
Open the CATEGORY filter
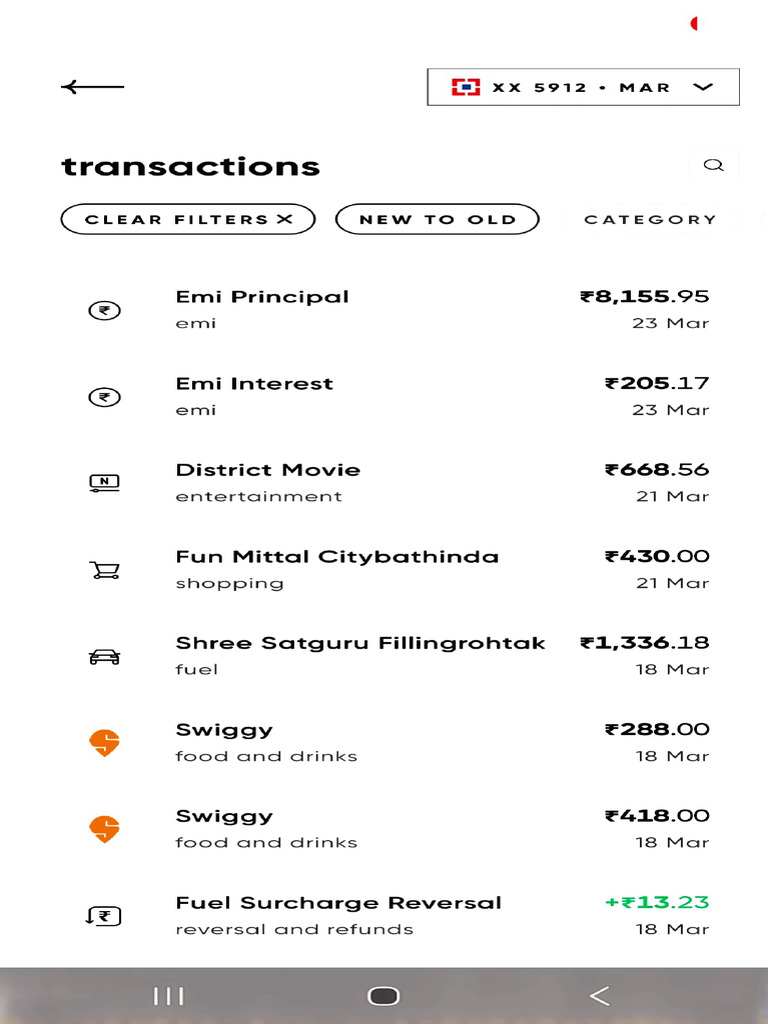[650, 219]
